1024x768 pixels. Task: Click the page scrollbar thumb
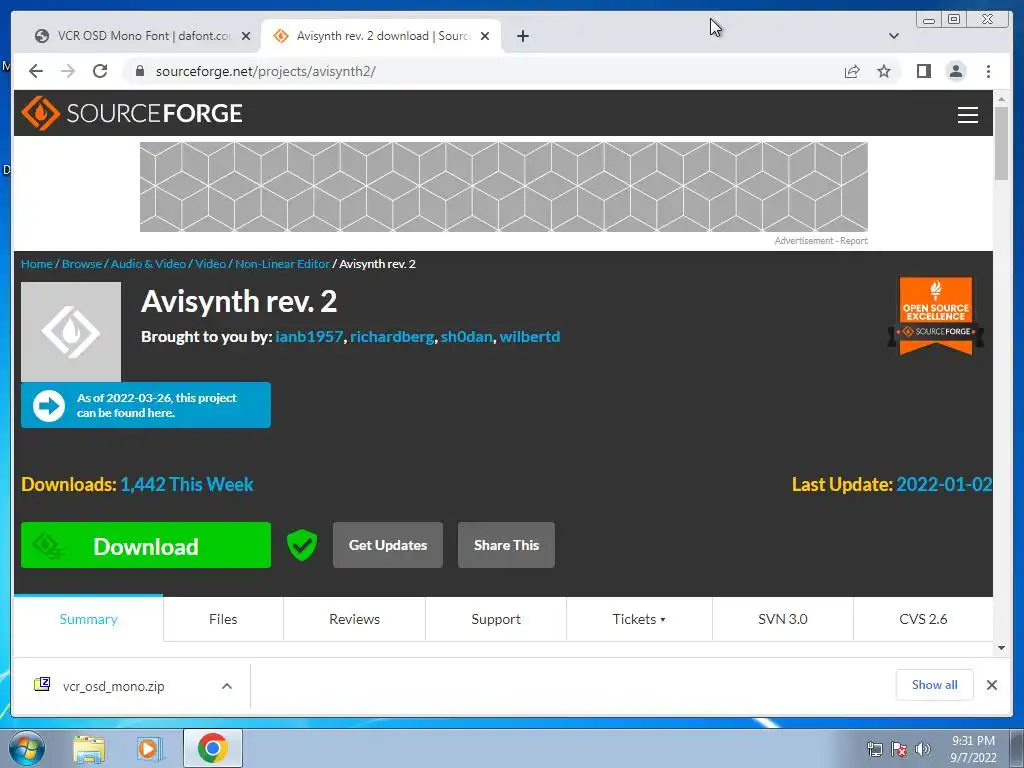coord(1001,144)
